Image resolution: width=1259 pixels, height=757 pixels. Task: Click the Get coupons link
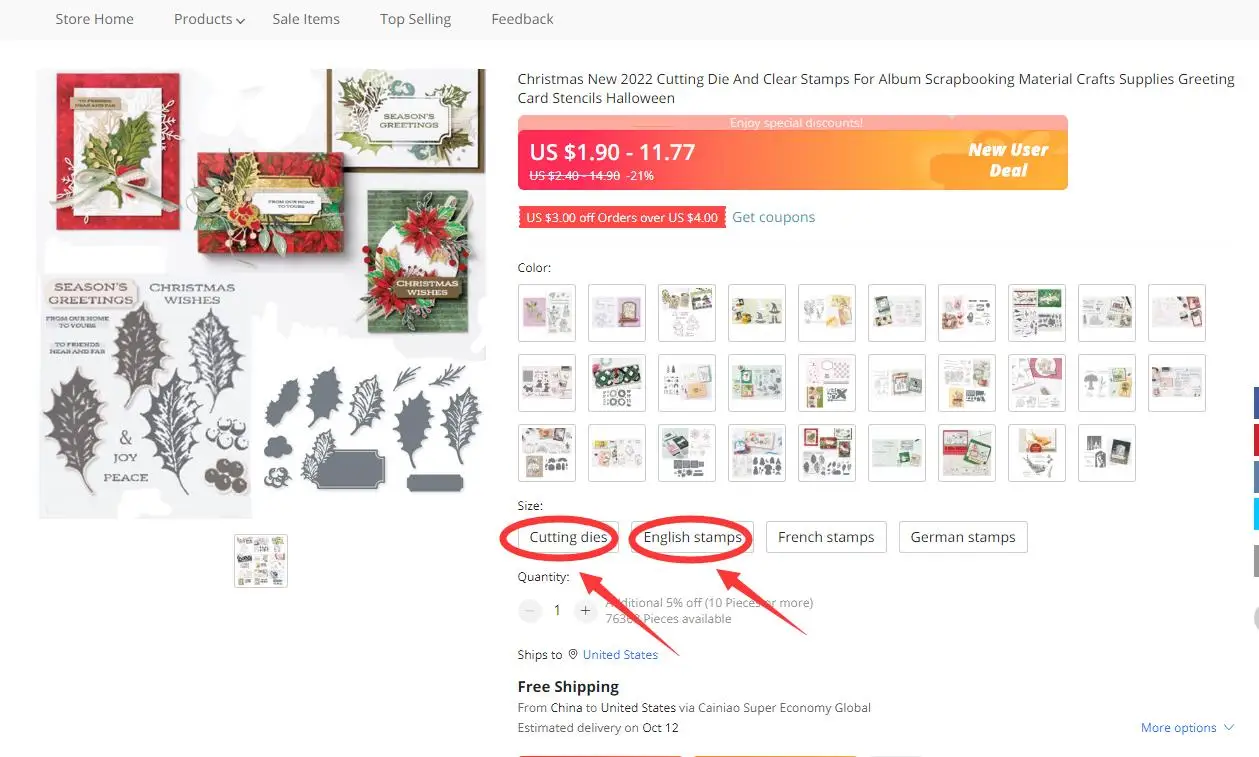pyautogui.click(x=773, y=217)
